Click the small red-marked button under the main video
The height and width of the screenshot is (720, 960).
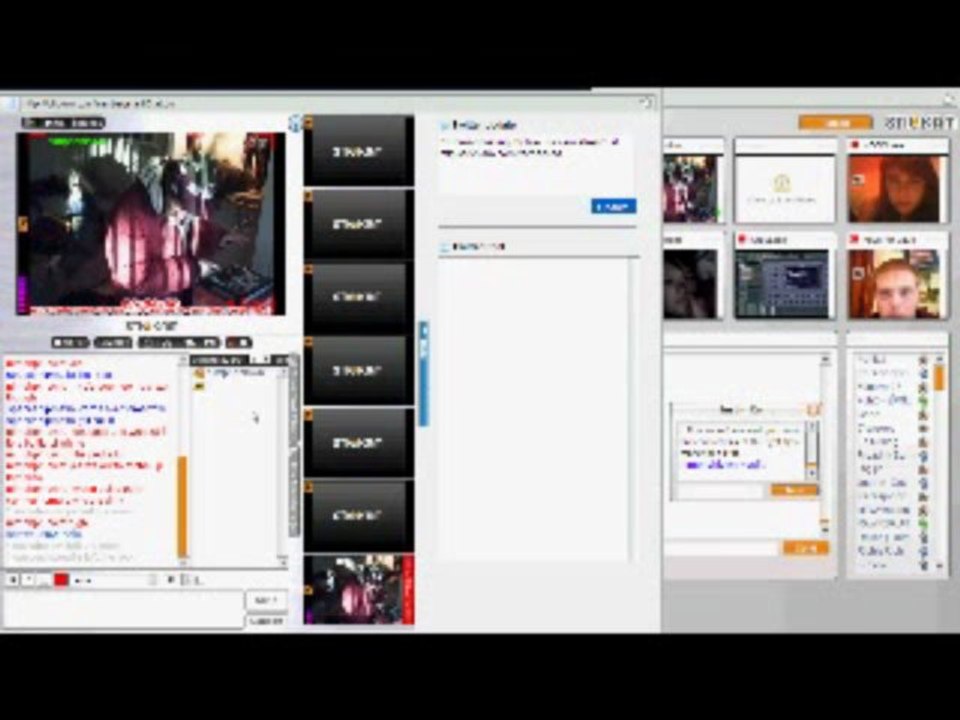238,342
